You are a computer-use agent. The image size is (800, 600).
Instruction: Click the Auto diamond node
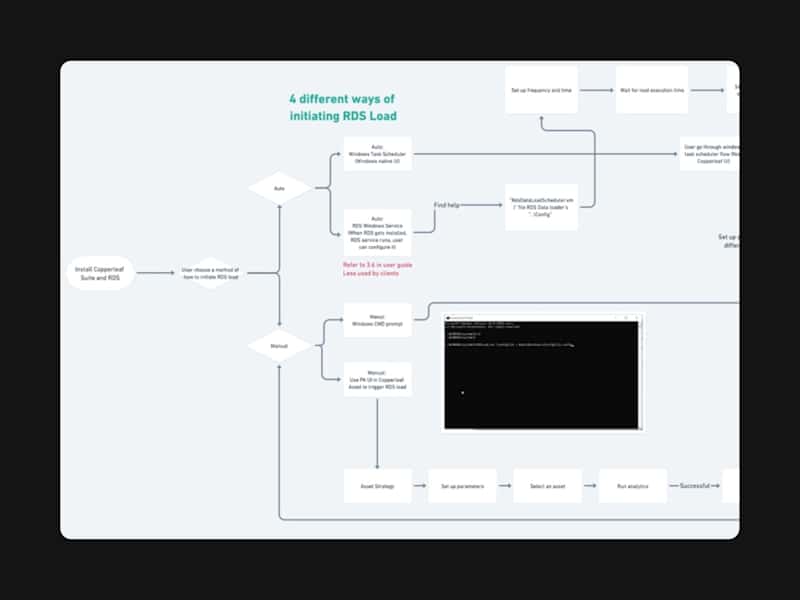click(x=280, y=188)
